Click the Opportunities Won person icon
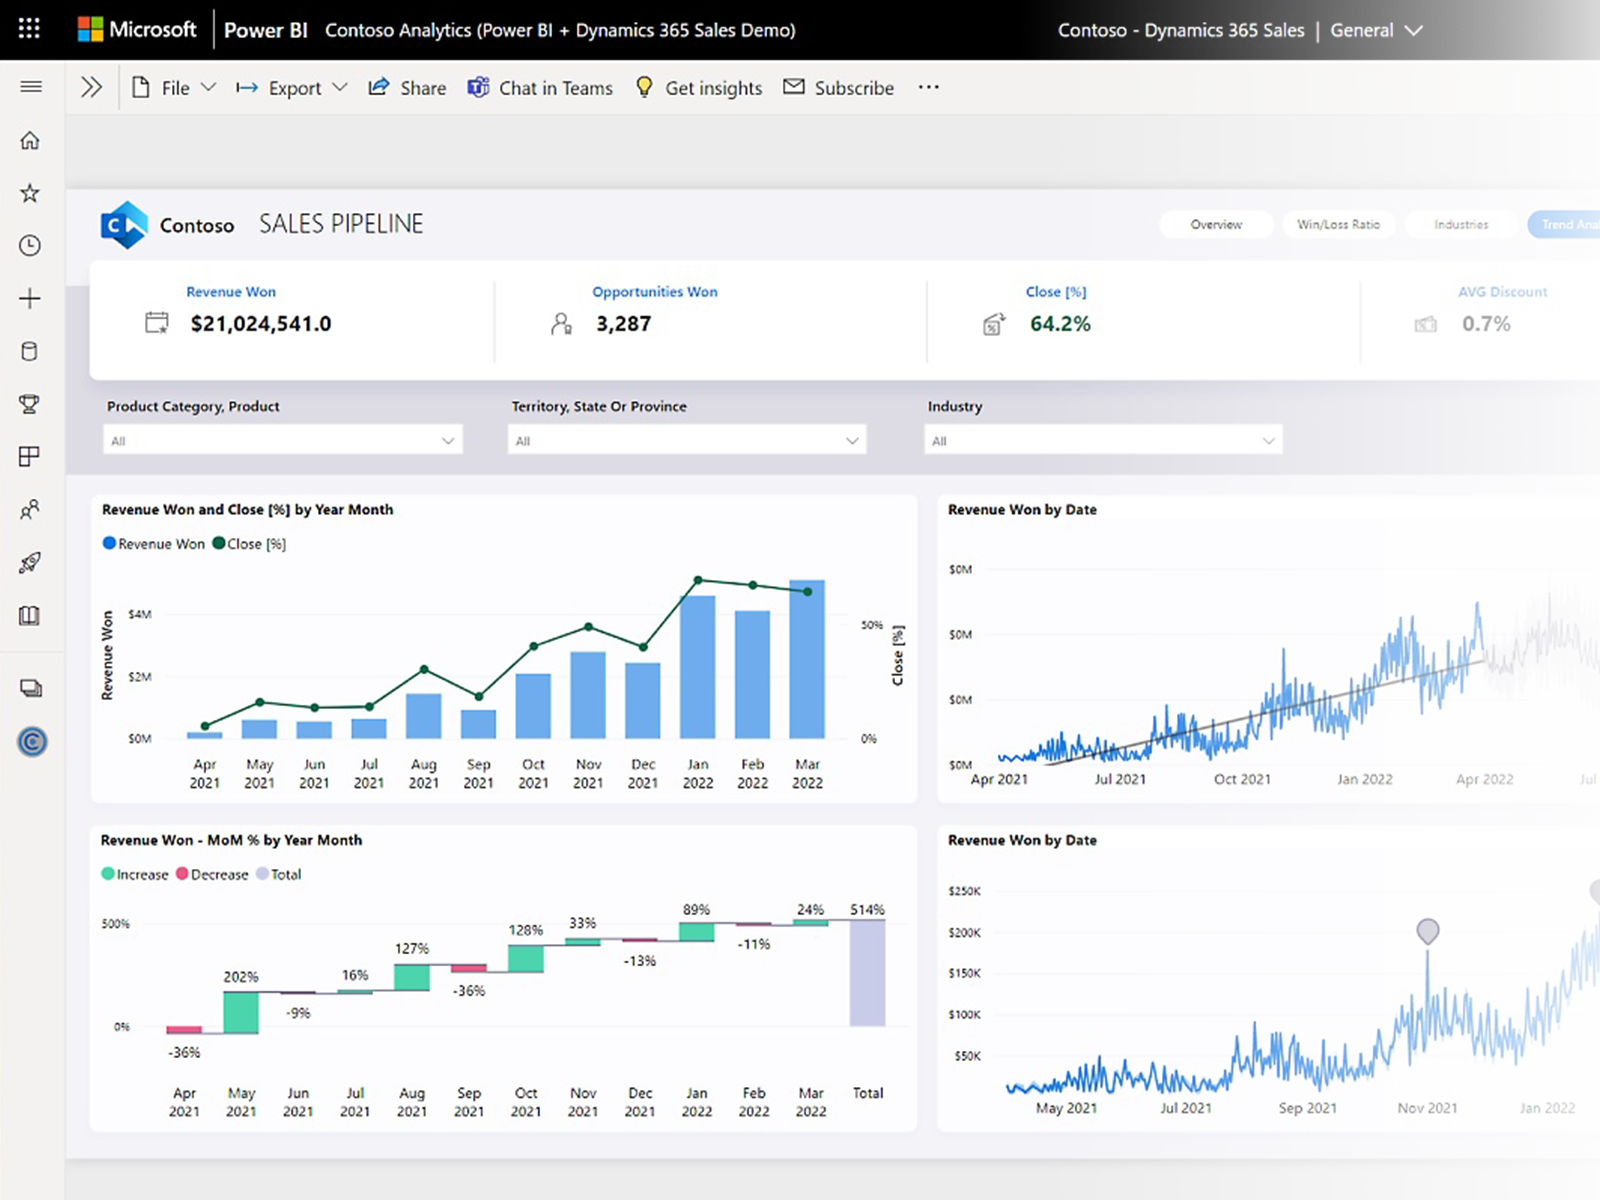The width and height of the screenshot is (1600, 1200). 562,323
